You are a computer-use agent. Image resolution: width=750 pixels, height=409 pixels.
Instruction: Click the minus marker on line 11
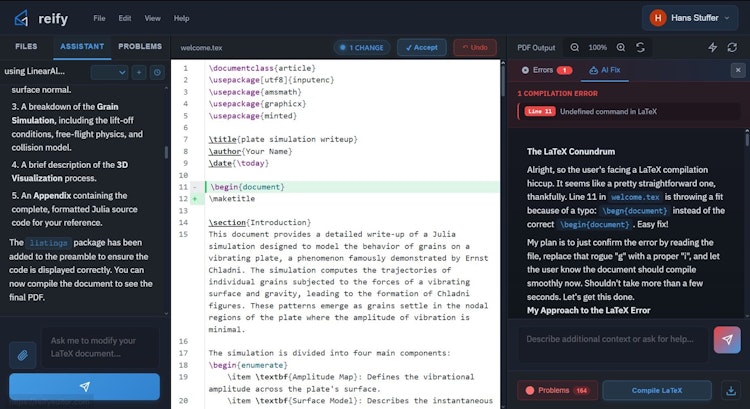195,187
